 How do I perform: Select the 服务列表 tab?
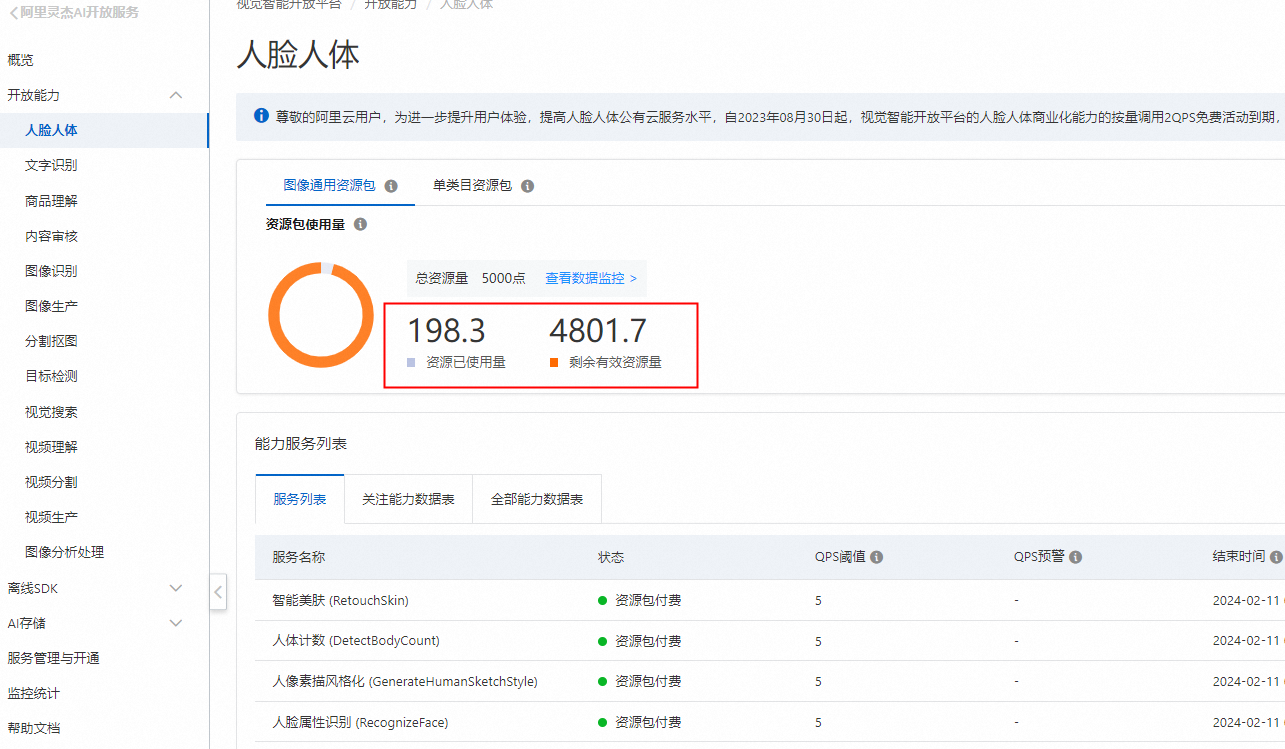(x=300, y=499)
